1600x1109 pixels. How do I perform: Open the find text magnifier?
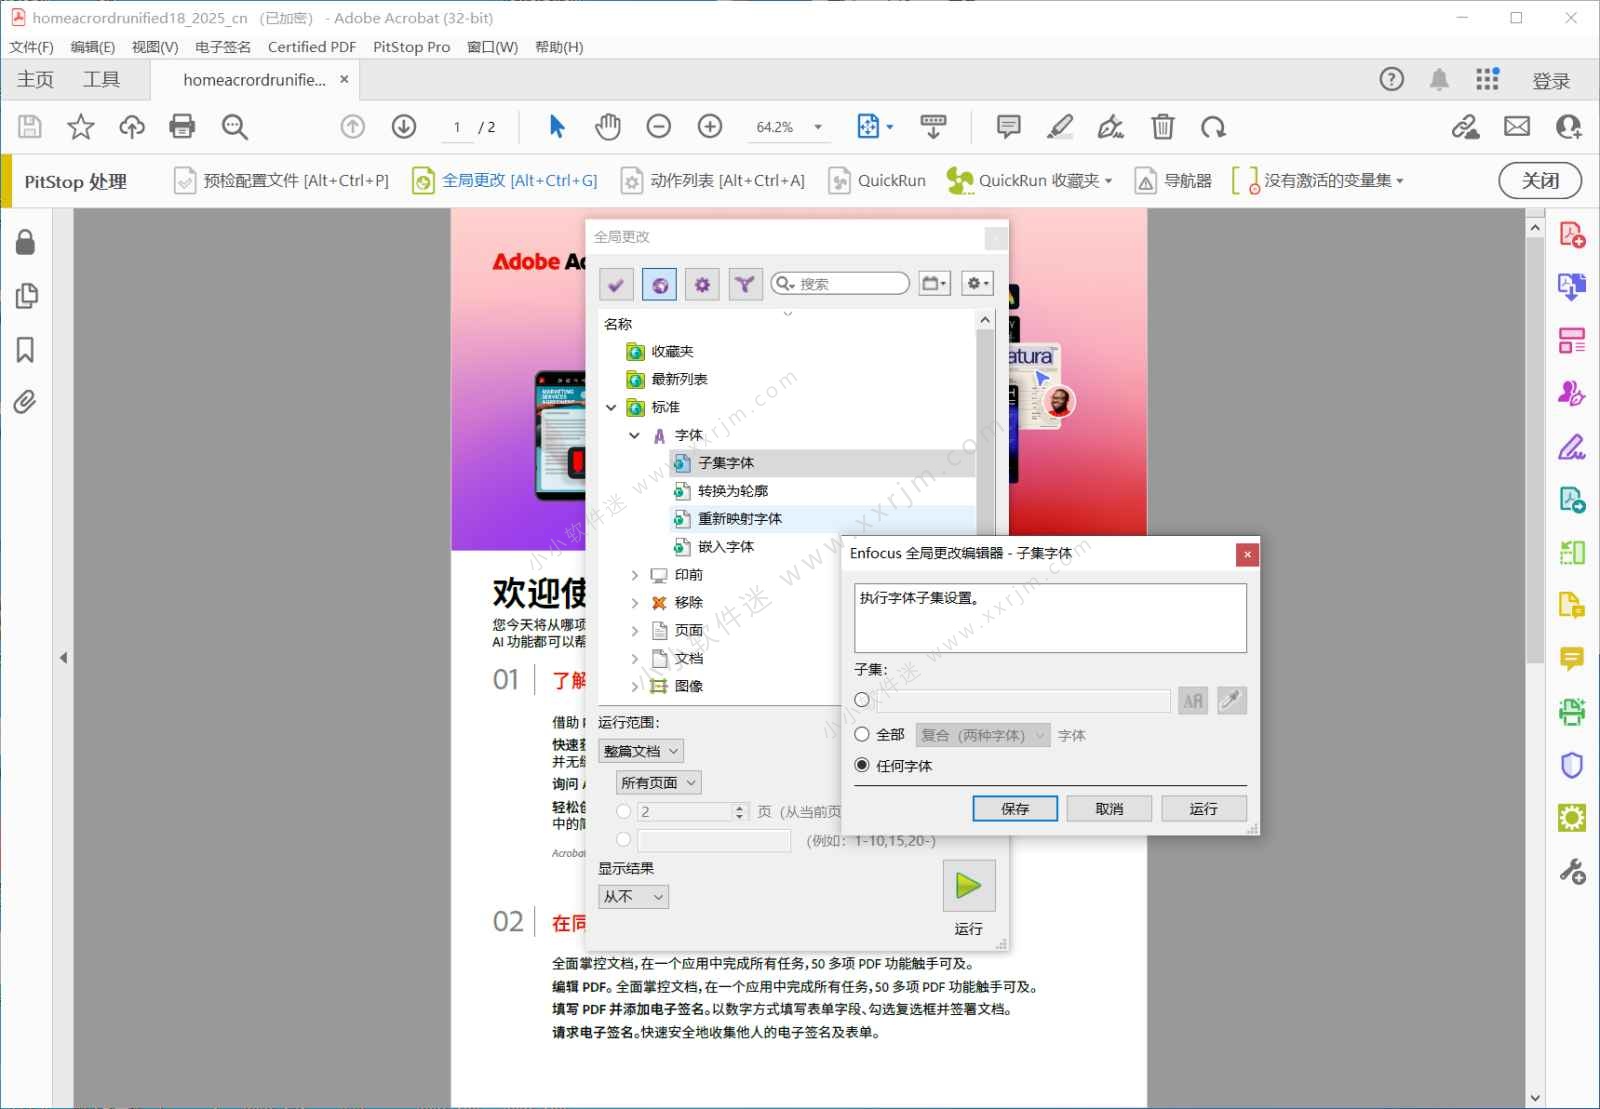tap(235, 126)
